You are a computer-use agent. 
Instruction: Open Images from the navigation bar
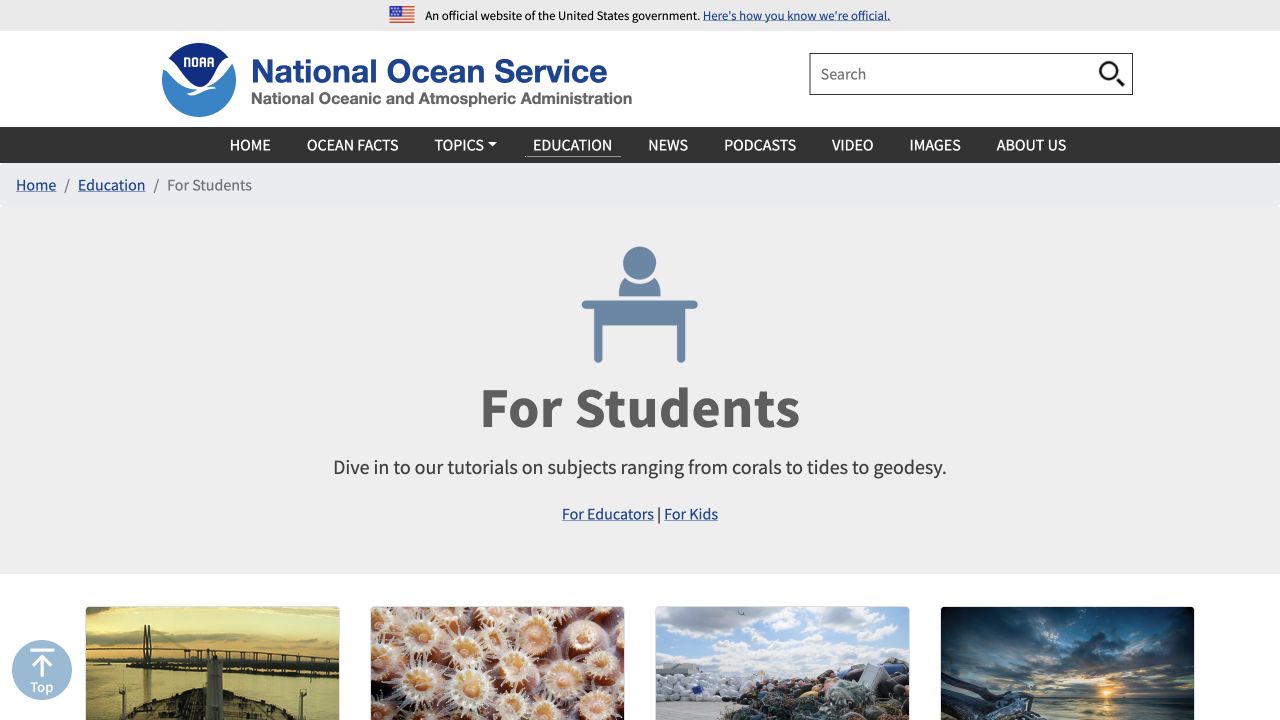click(x=935, y=145)
